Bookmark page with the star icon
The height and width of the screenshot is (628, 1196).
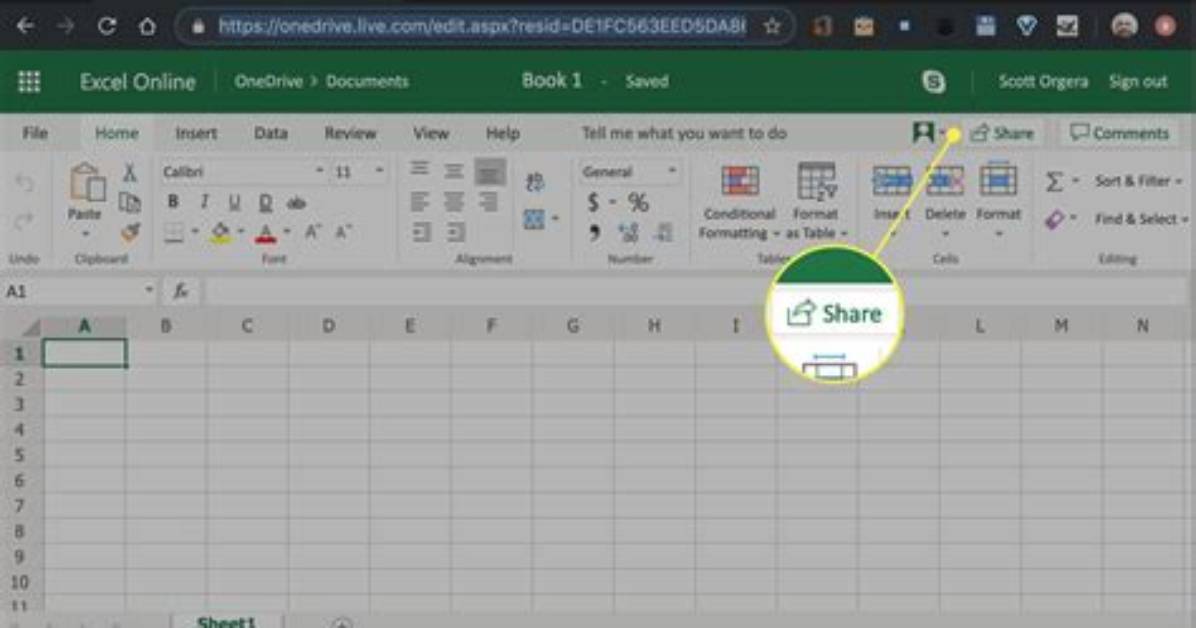coord(772,27)
